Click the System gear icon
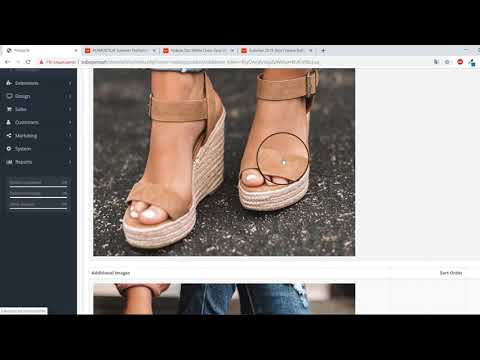This screenshot has height=360, width=480. 9,149
